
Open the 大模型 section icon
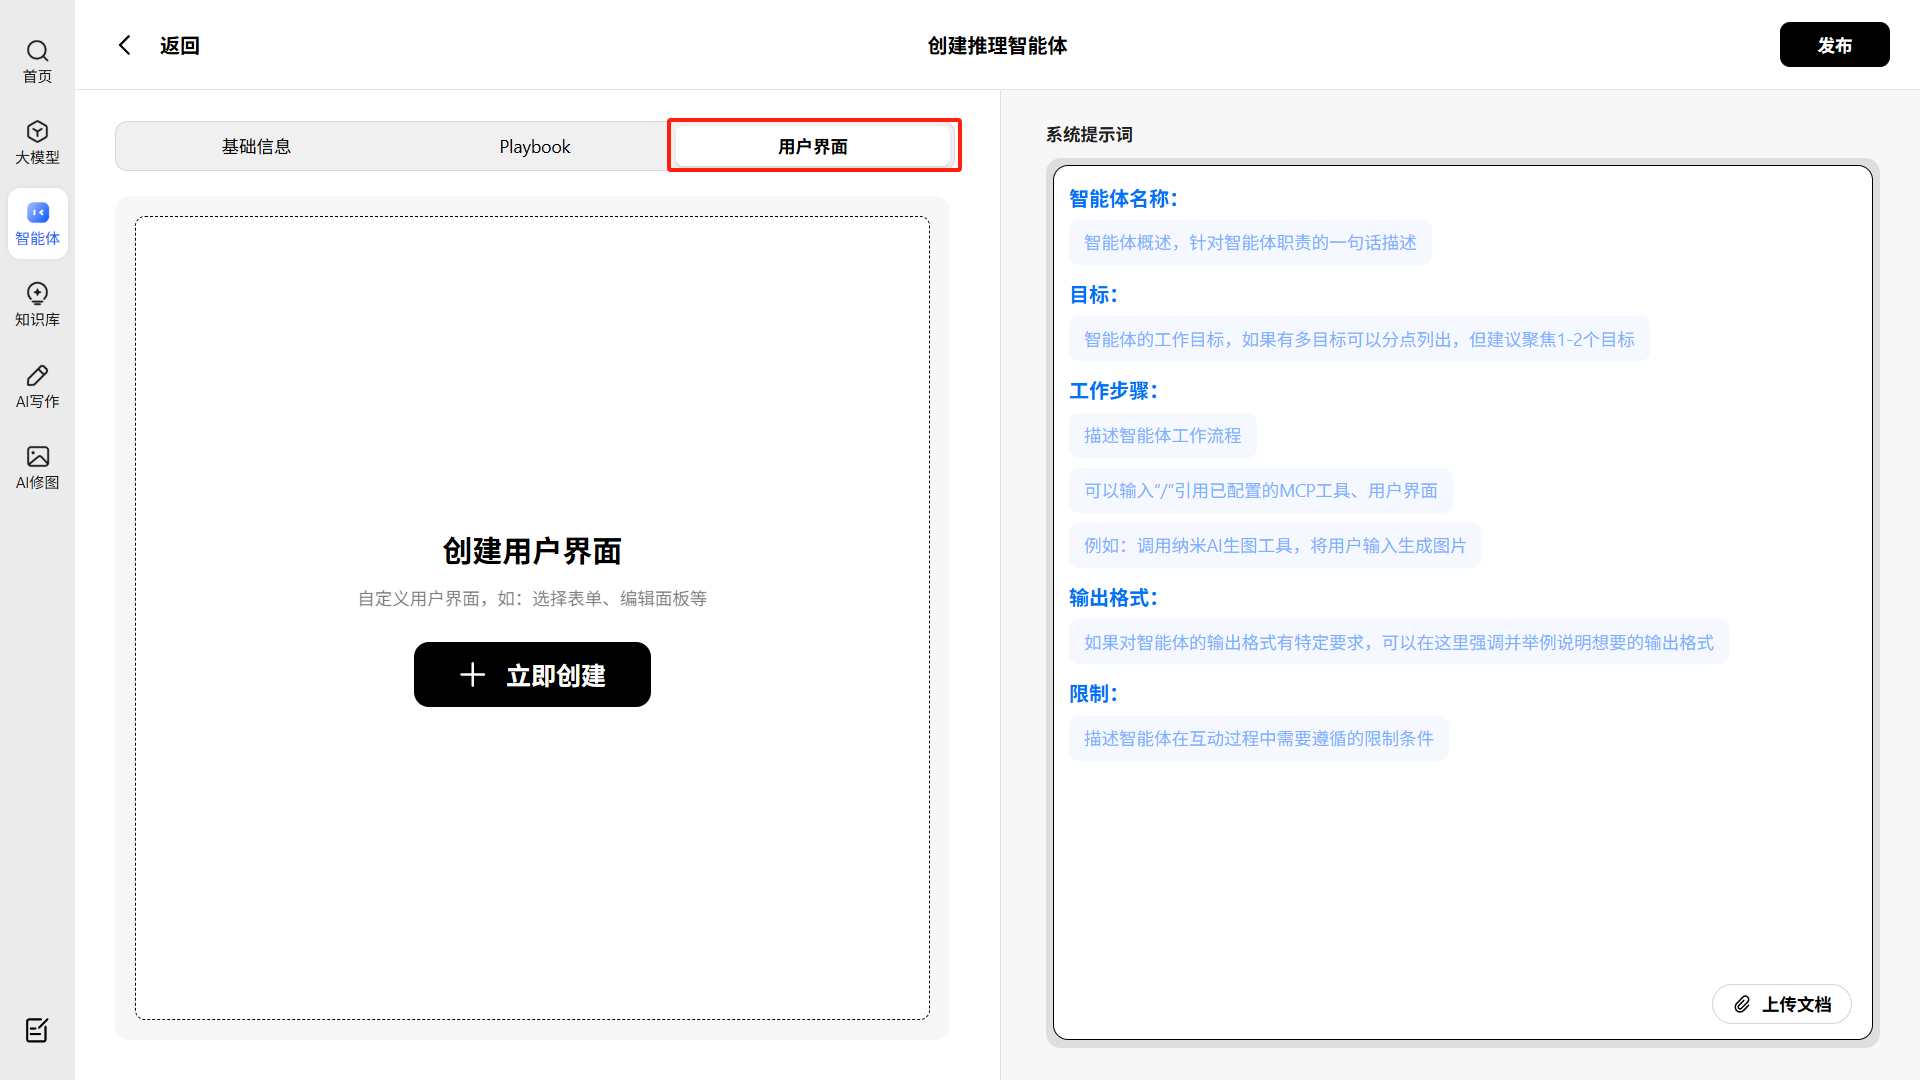pos(37,132)
